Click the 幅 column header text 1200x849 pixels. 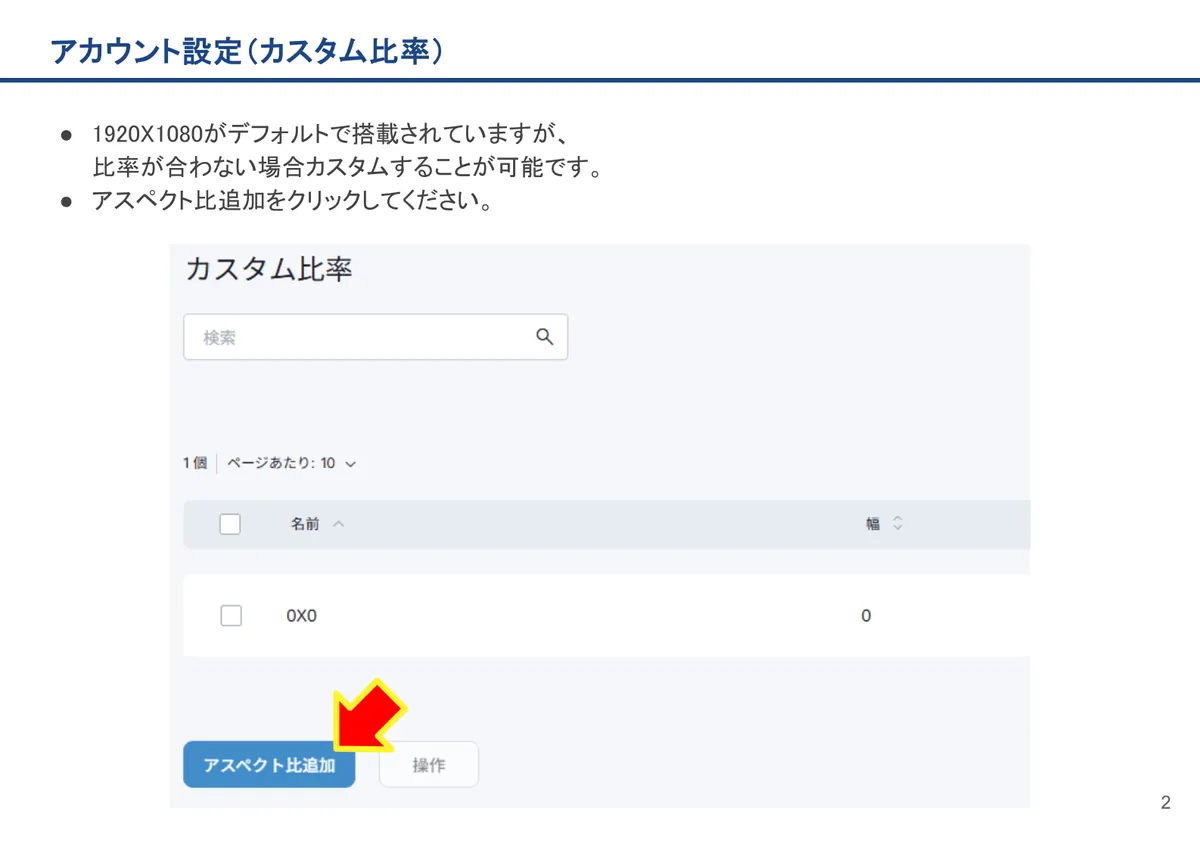[873, 524]
